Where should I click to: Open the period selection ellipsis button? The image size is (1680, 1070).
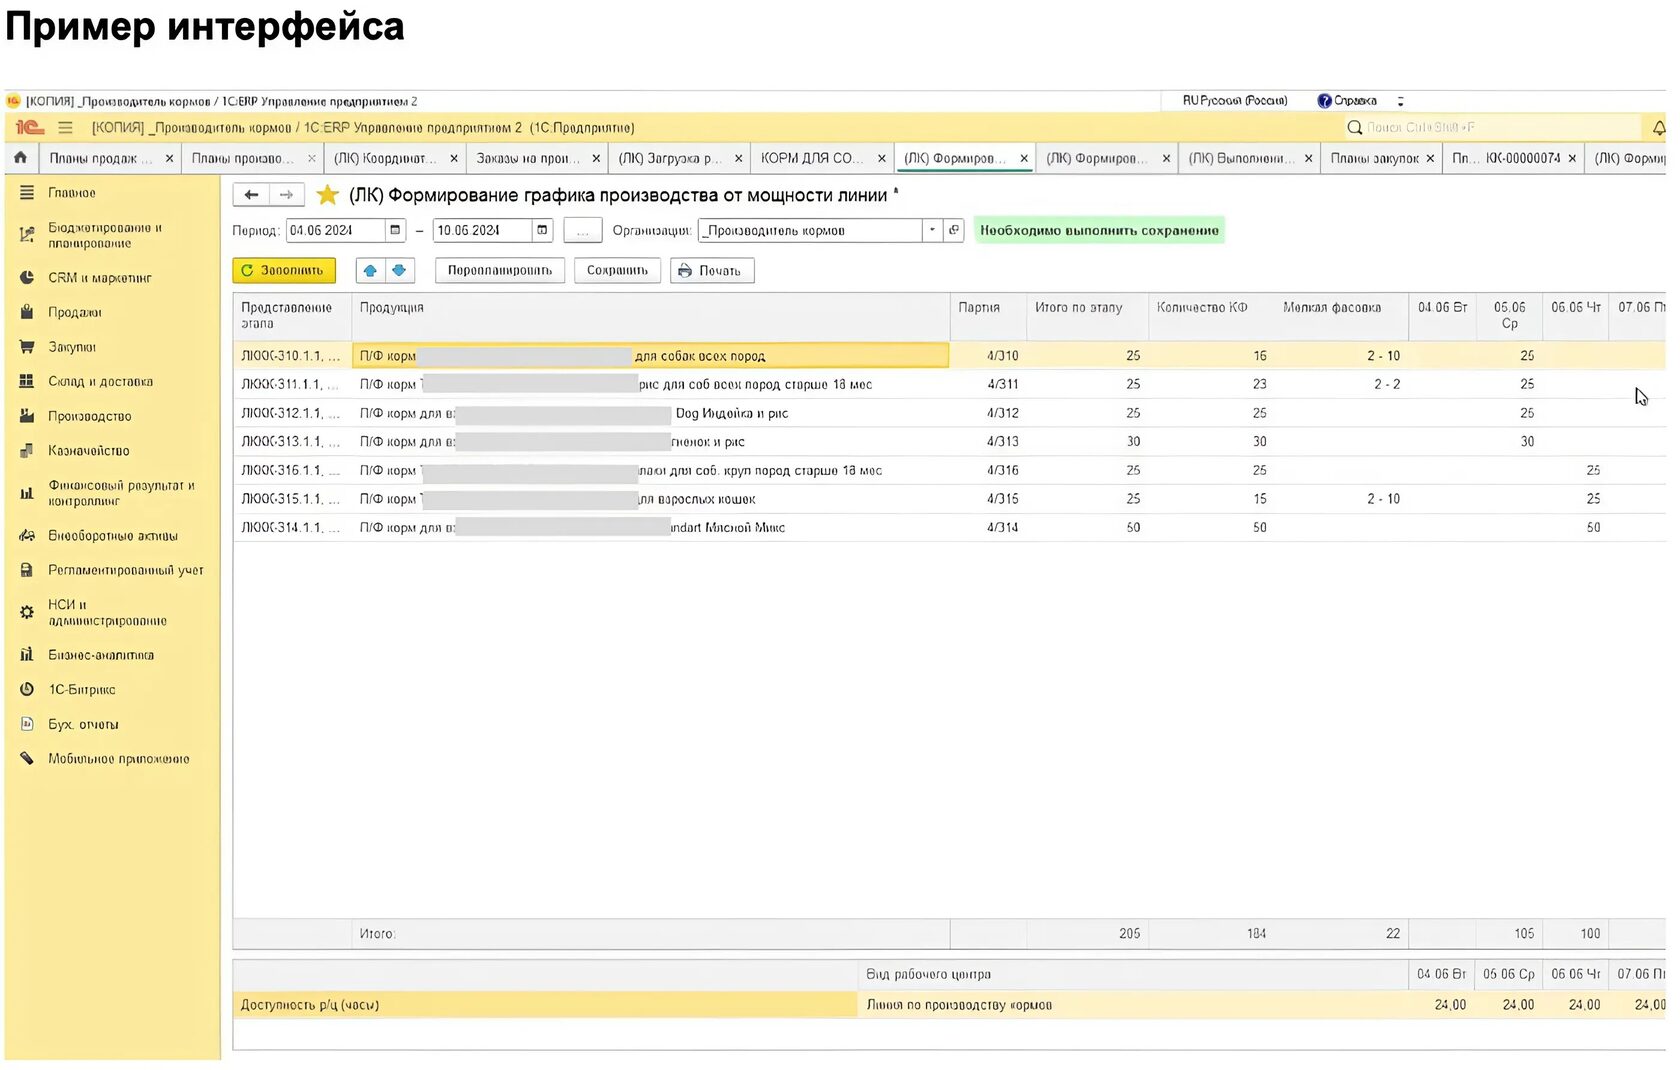point(582,231)
